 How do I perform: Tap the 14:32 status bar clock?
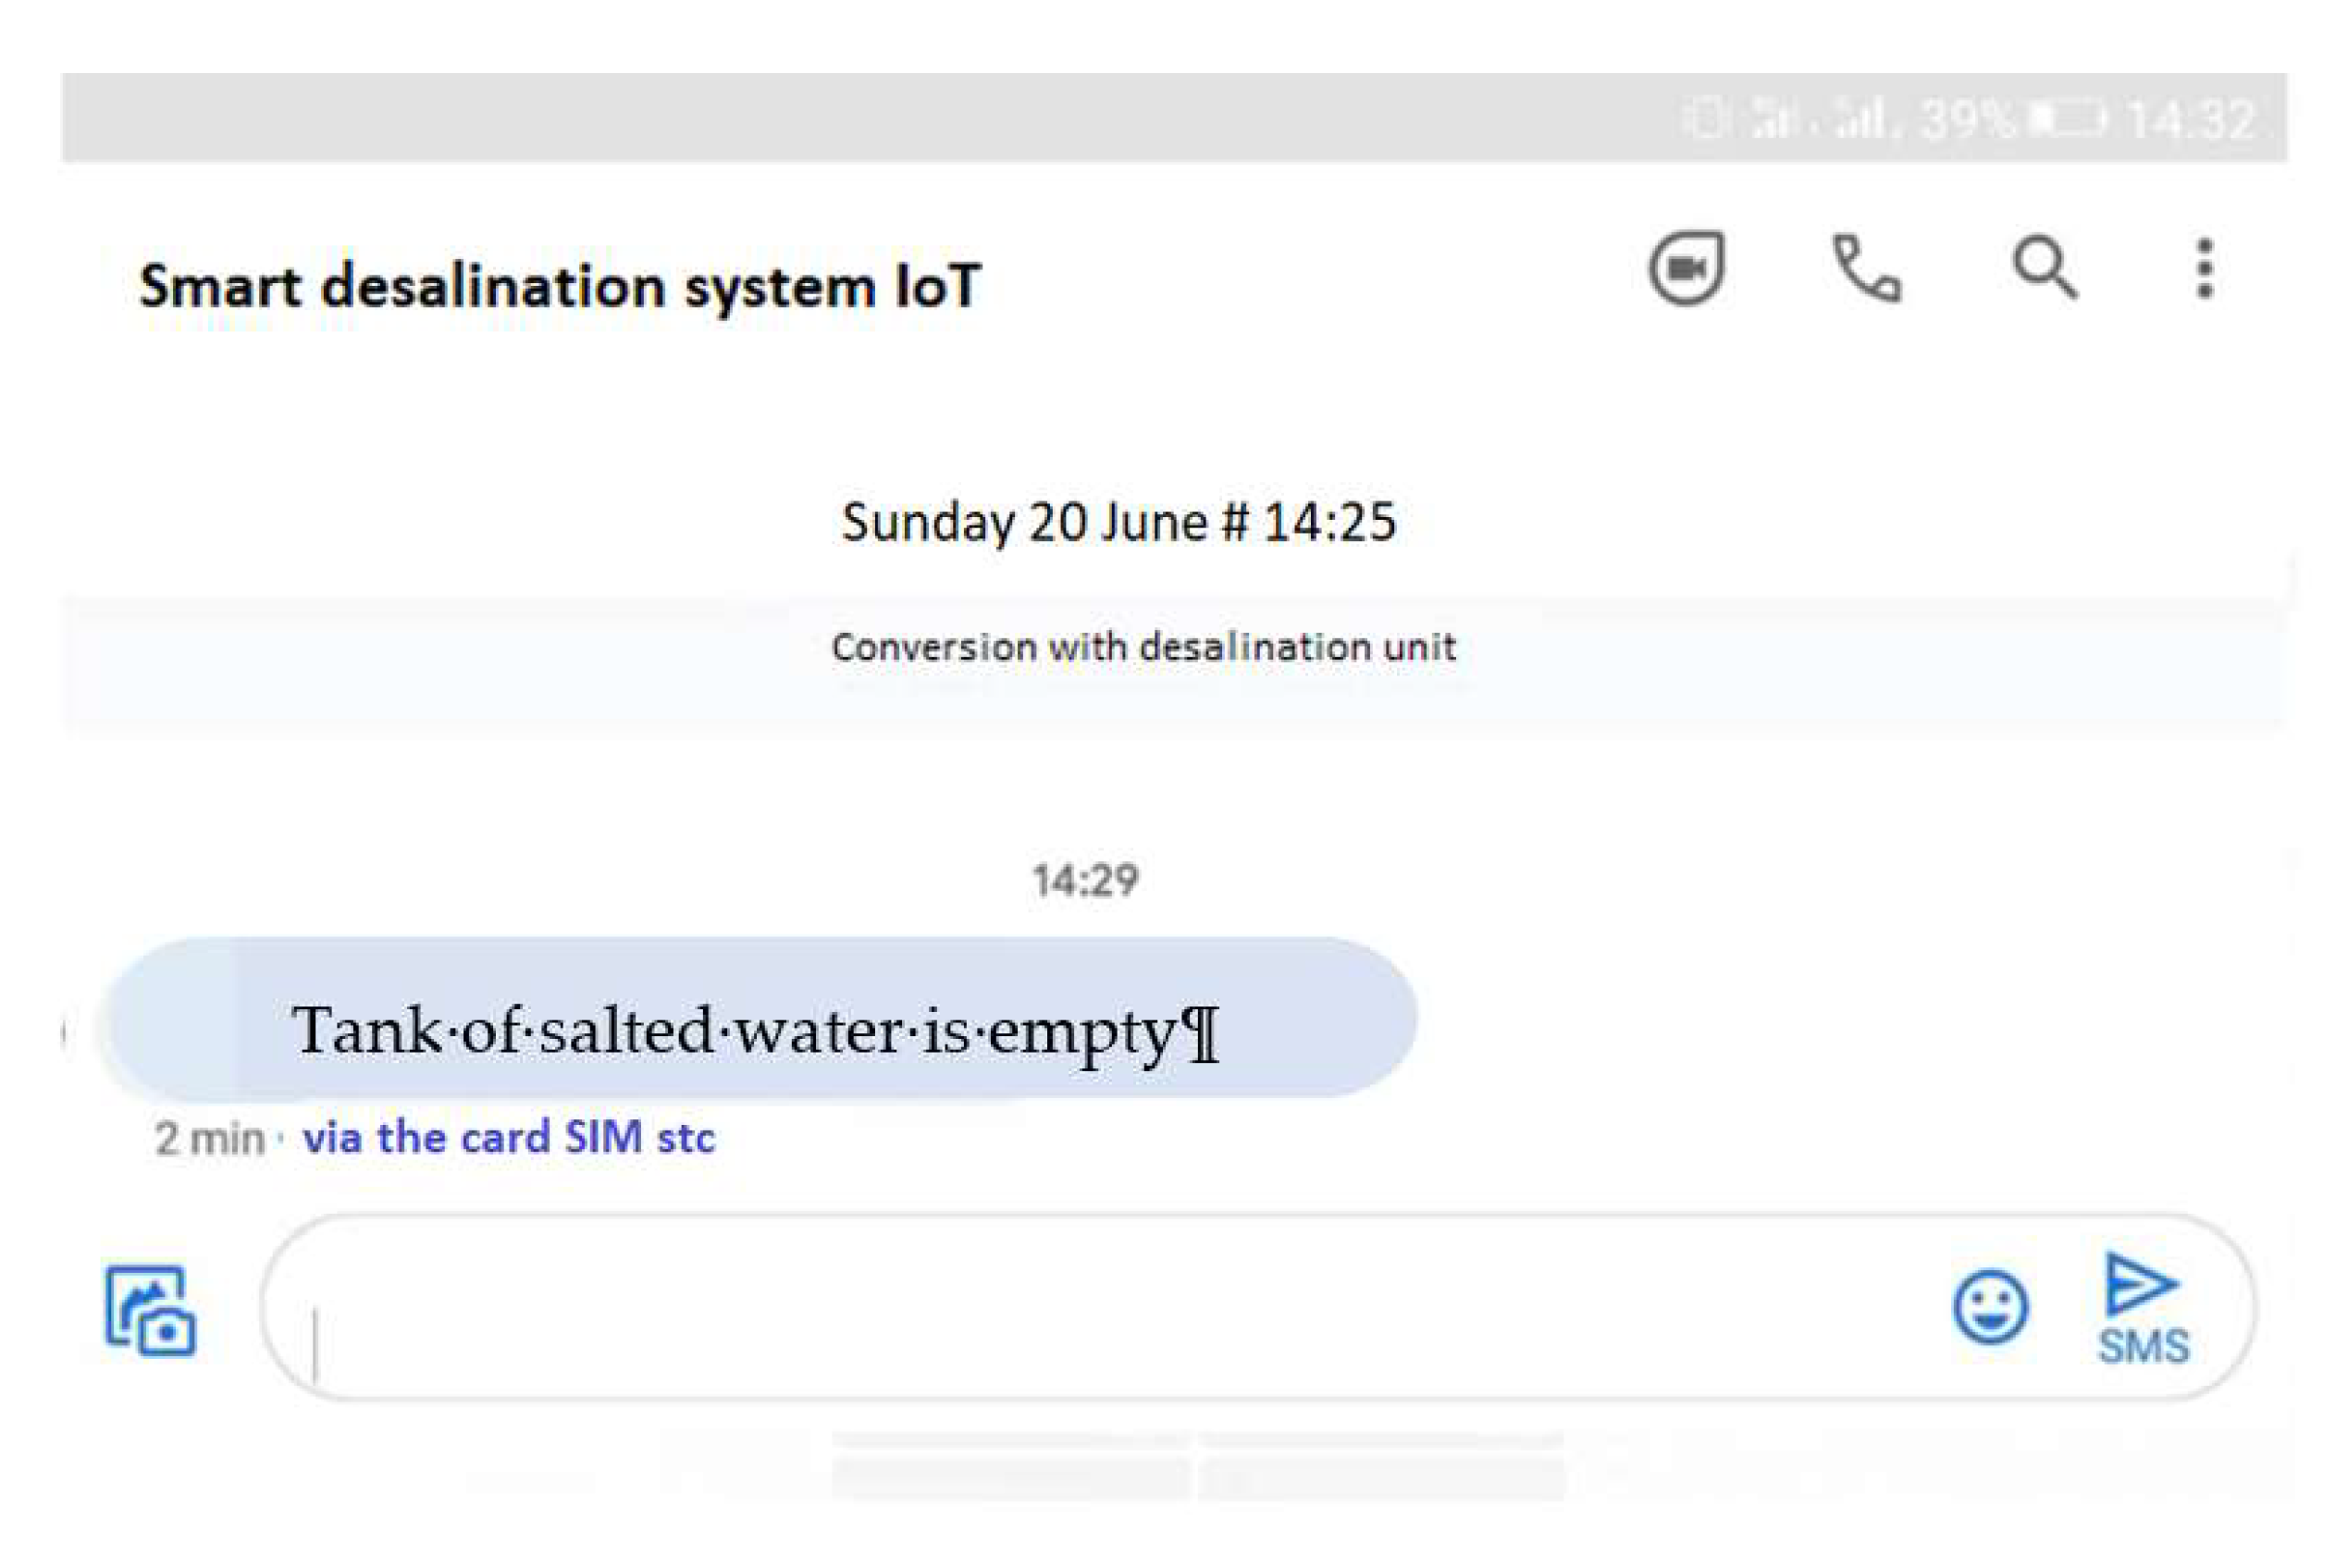click(2190, 120)
